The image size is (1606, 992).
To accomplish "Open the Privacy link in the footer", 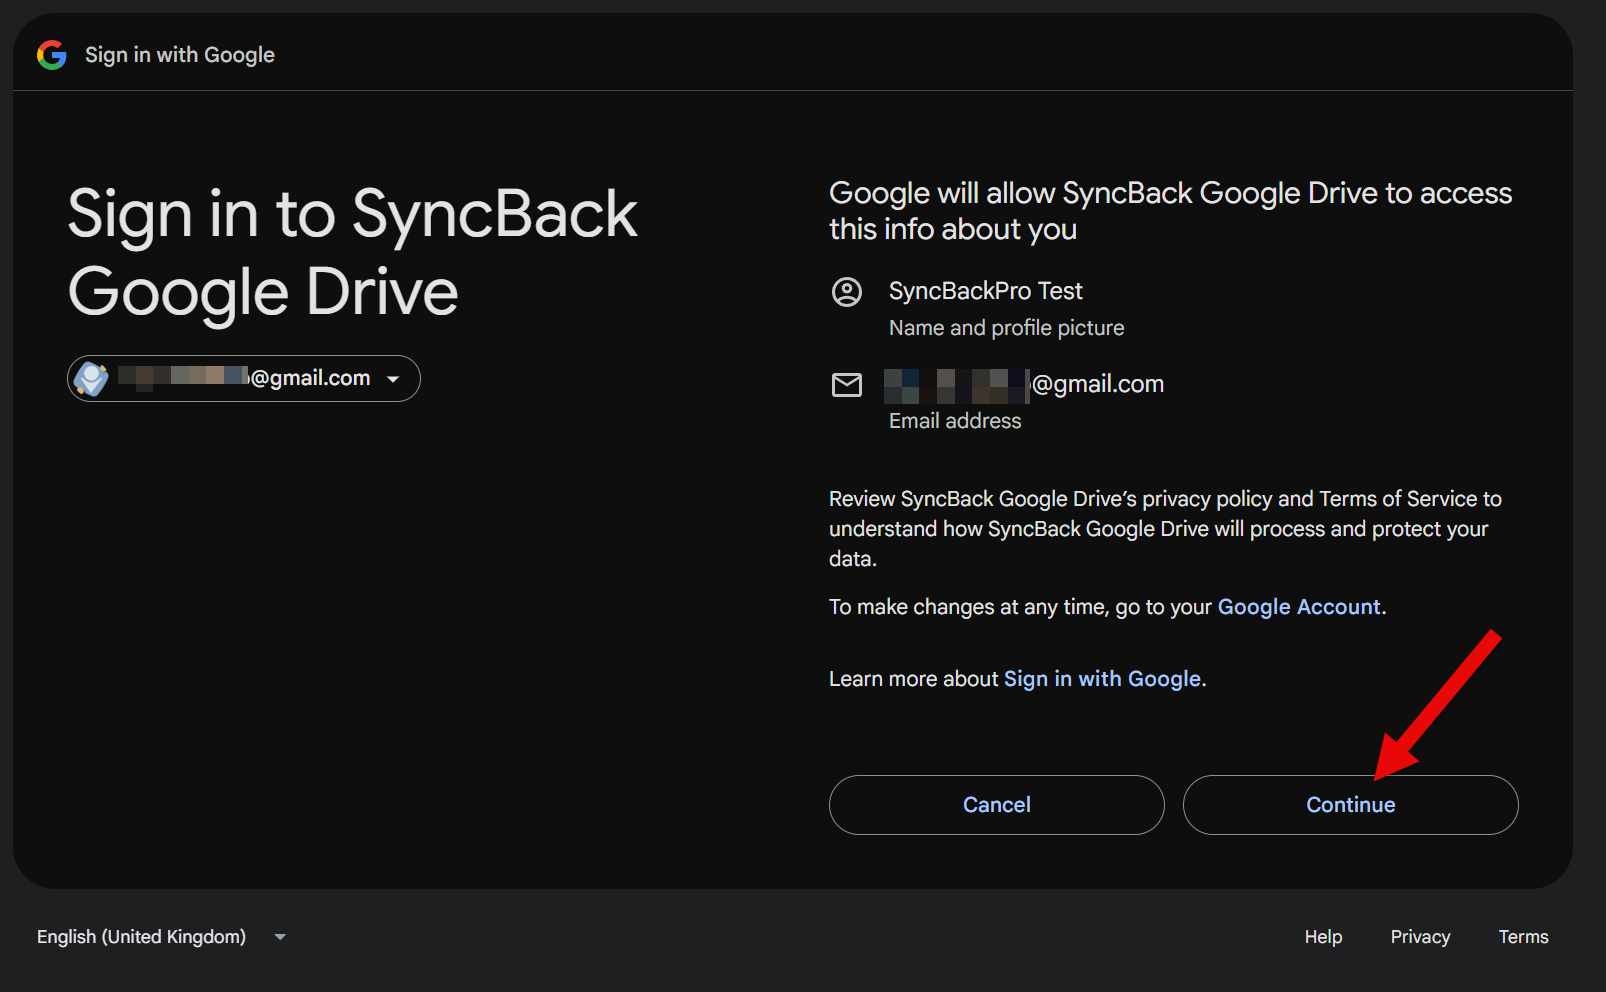I will [1420, 937].
